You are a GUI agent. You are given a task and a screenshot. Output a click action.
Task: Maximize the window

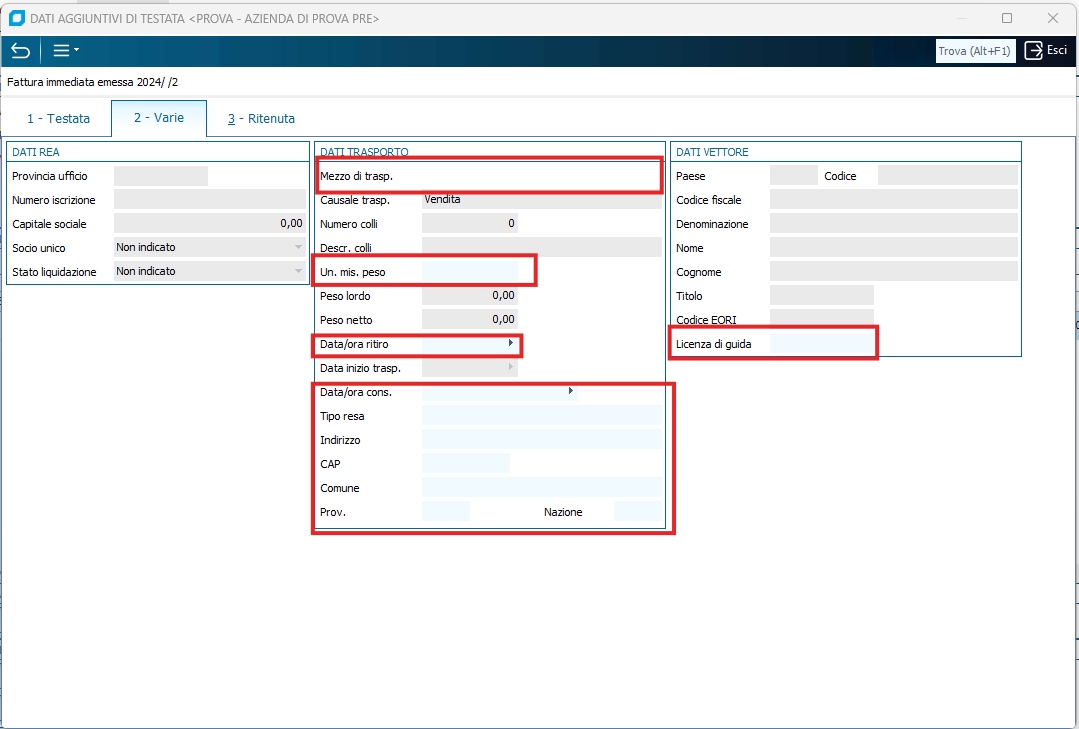point(1007,18)
